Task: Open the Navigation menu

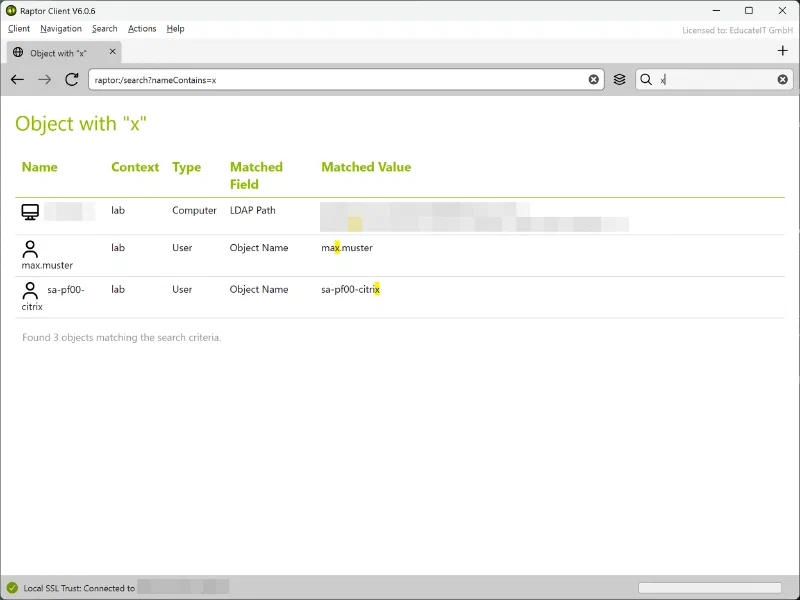Action: click(x=61, y=29)
